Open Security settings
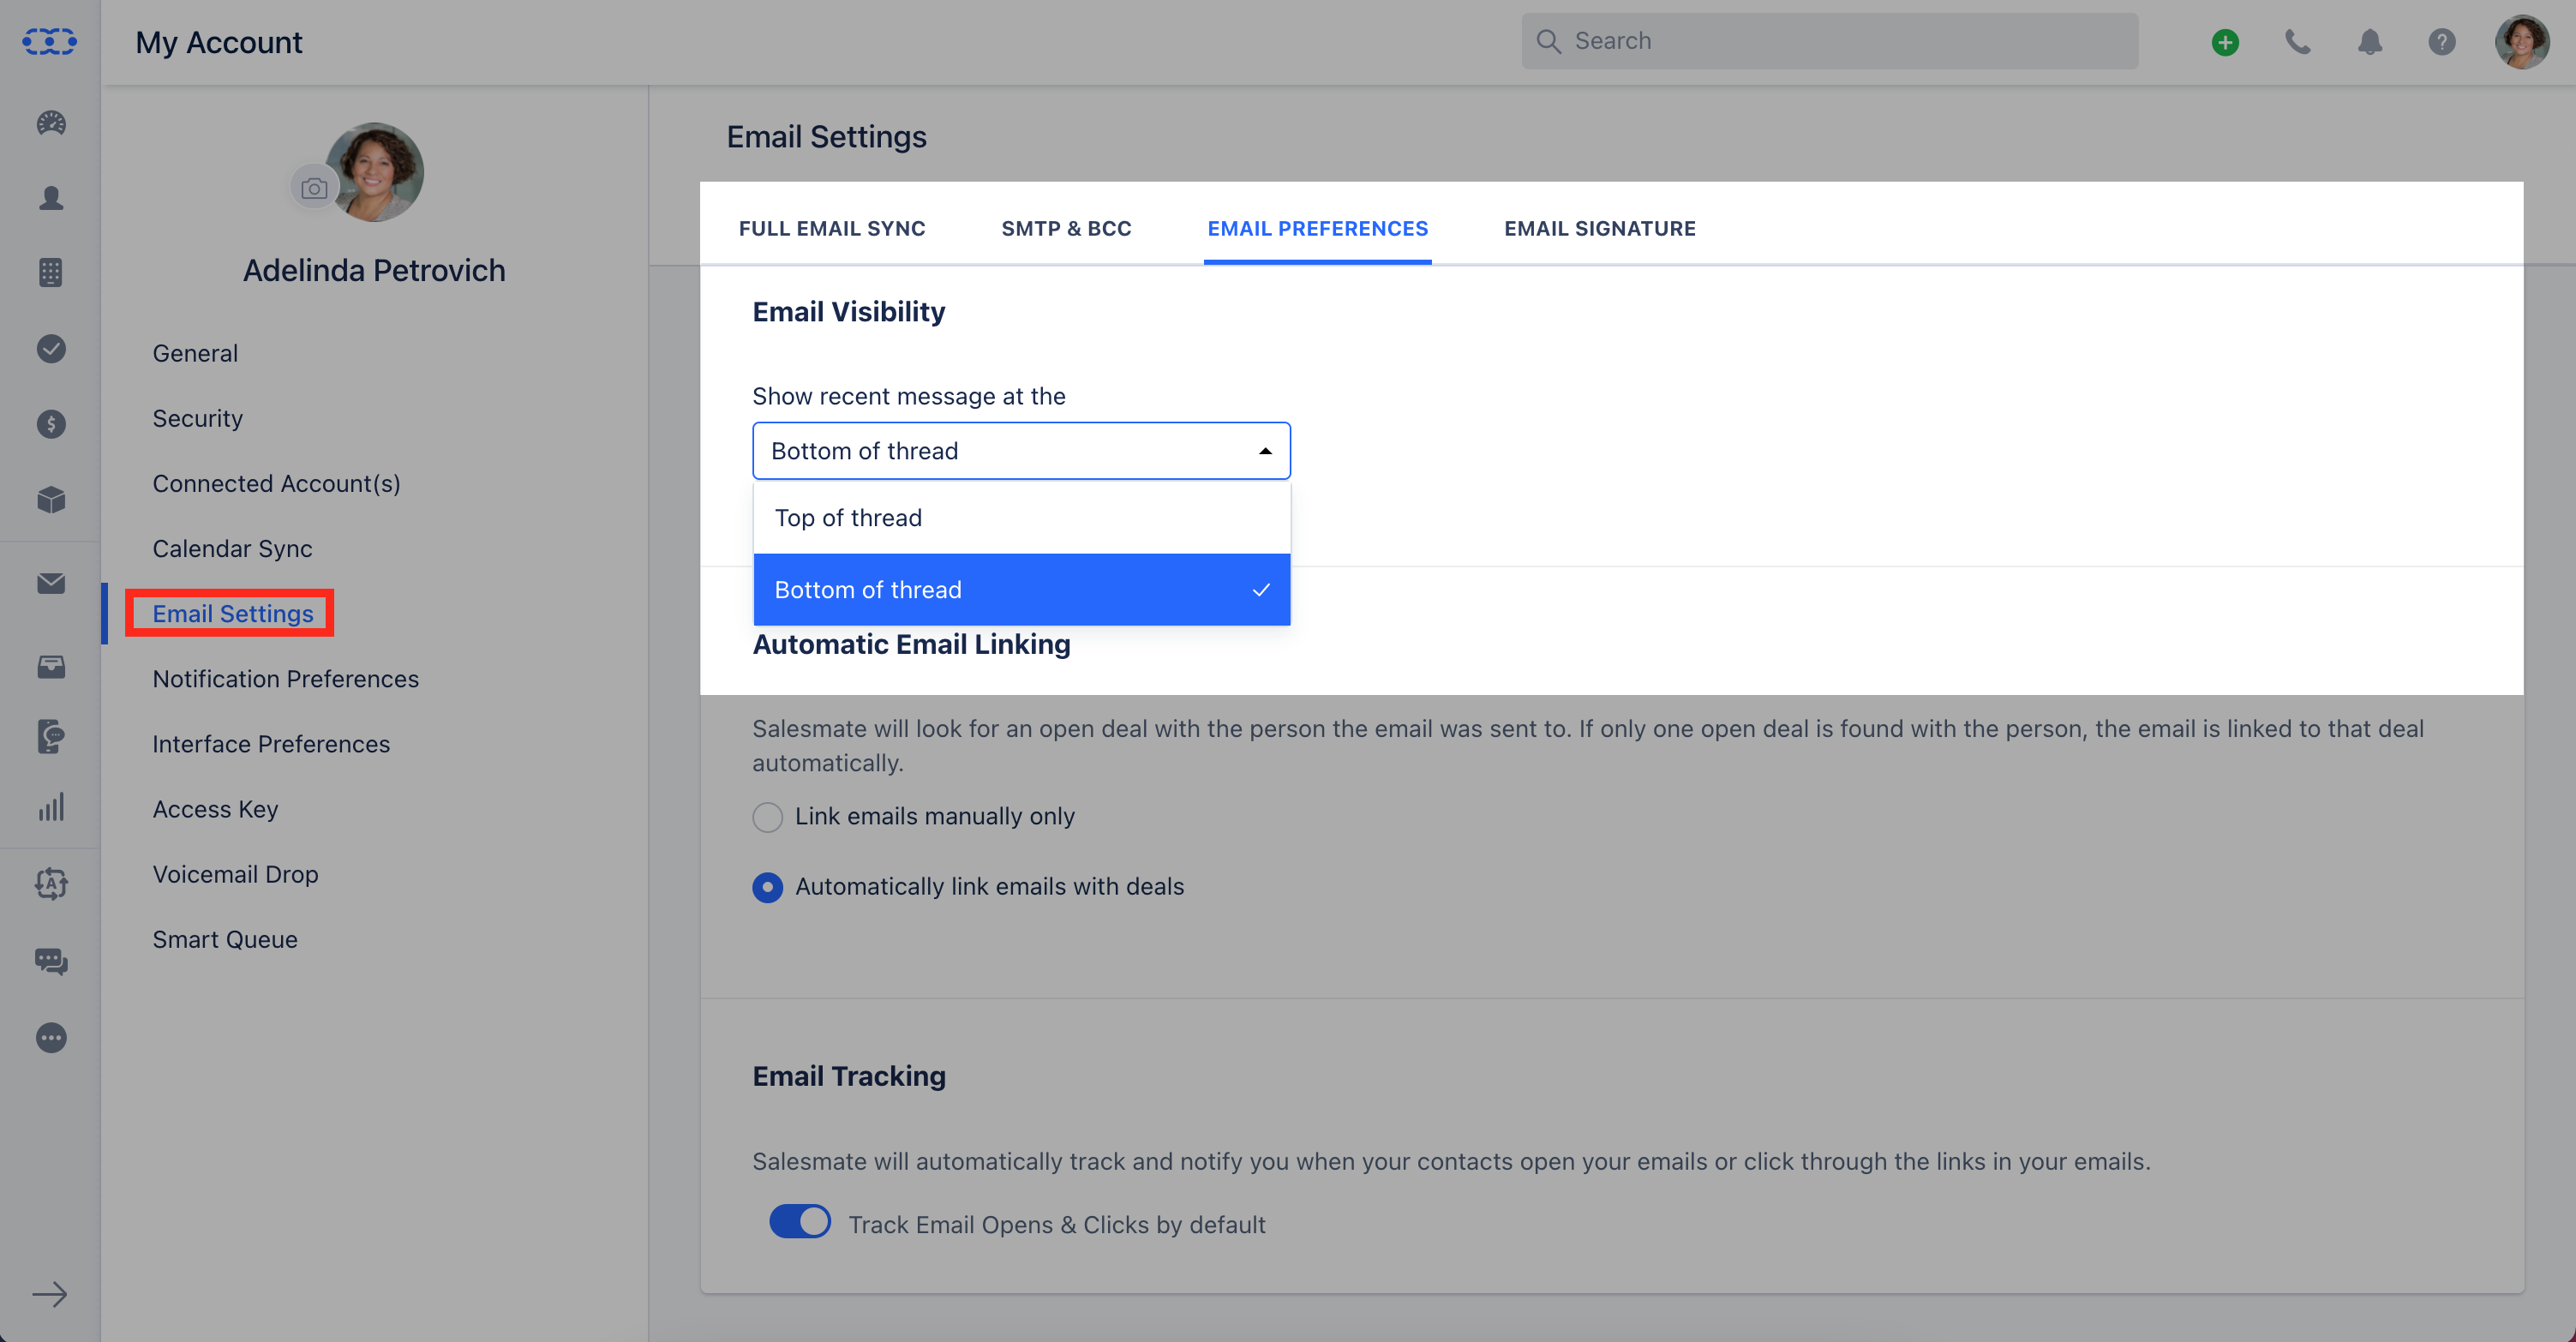This screenshot has height=1342, width=2576. (x=197, y=418)
